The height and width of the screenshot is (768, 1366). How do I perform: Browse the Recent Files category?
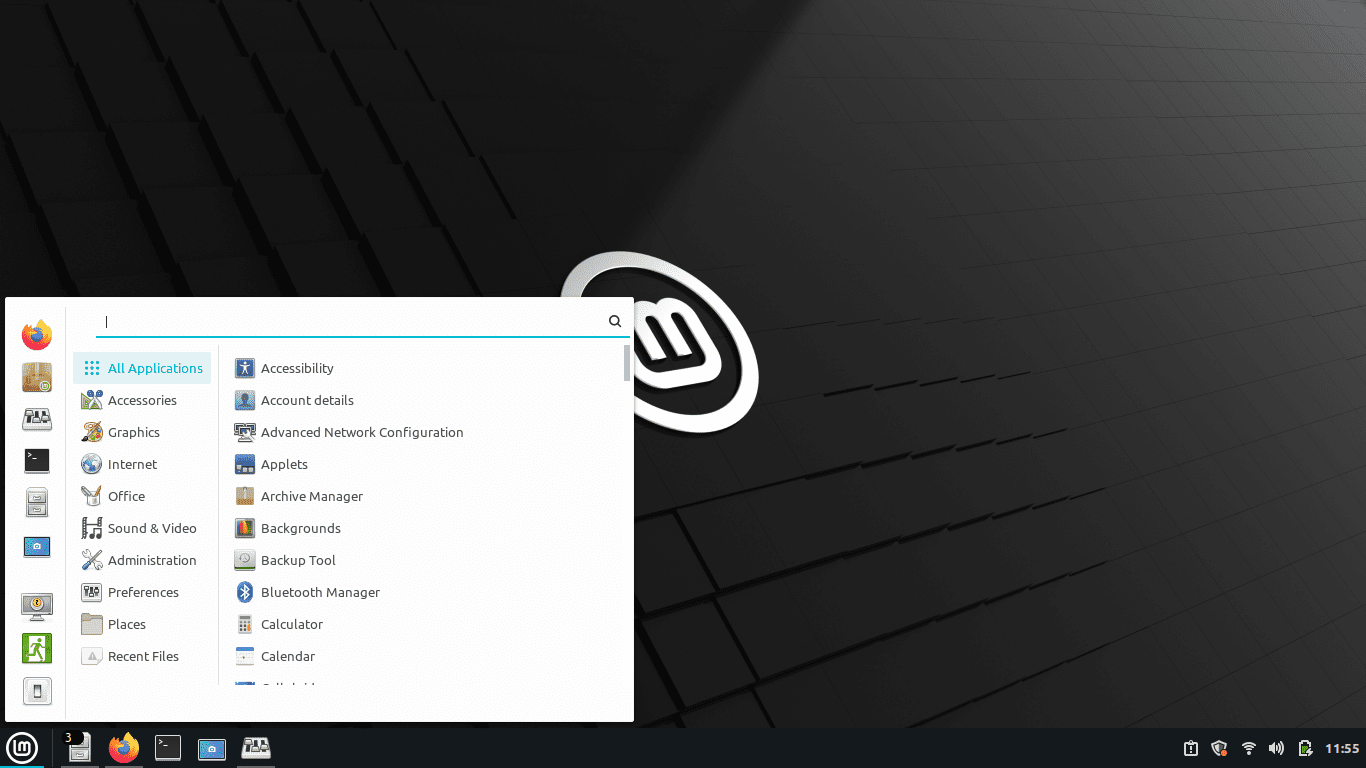point(143,656)
